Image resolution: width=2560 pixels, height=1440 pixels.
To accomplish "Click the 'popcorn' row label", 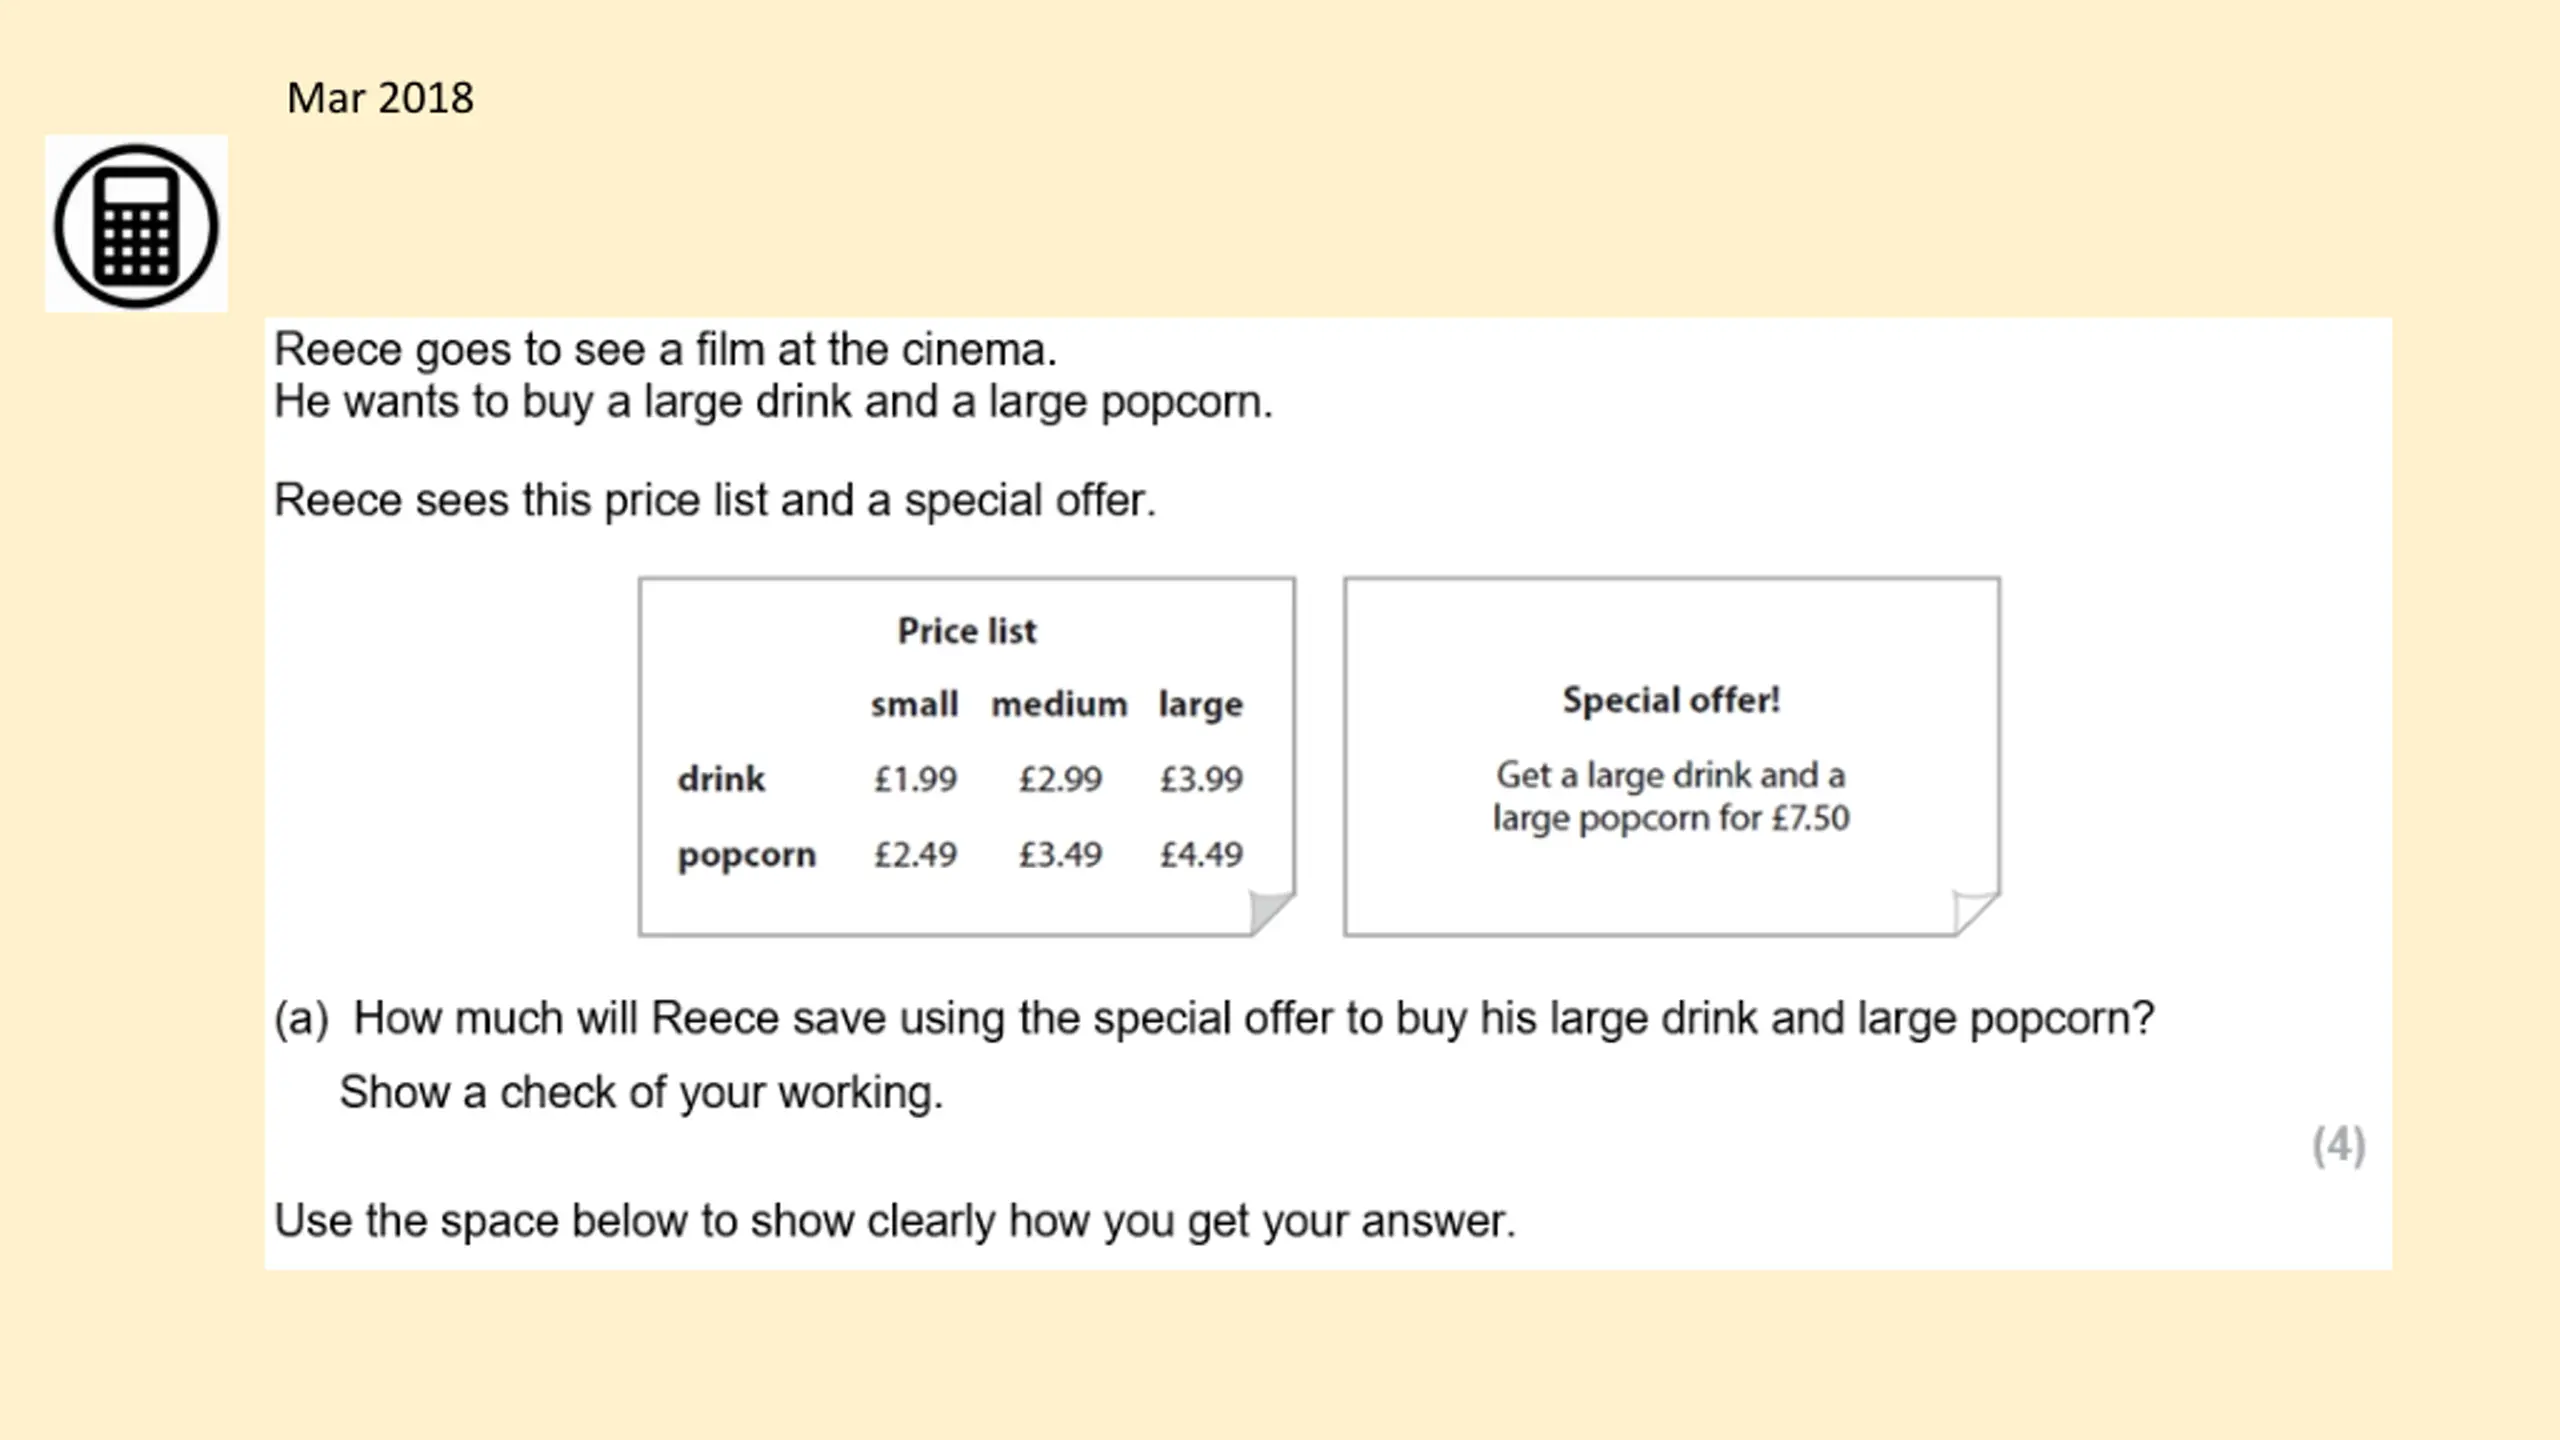I will [747, 856].
